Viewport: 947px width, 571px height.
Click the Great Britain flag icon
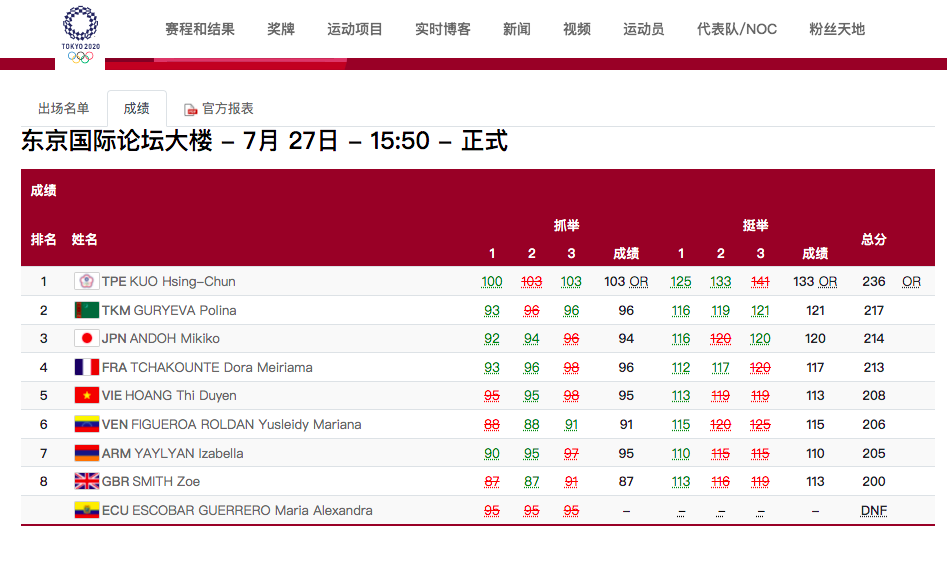point(87,481)
